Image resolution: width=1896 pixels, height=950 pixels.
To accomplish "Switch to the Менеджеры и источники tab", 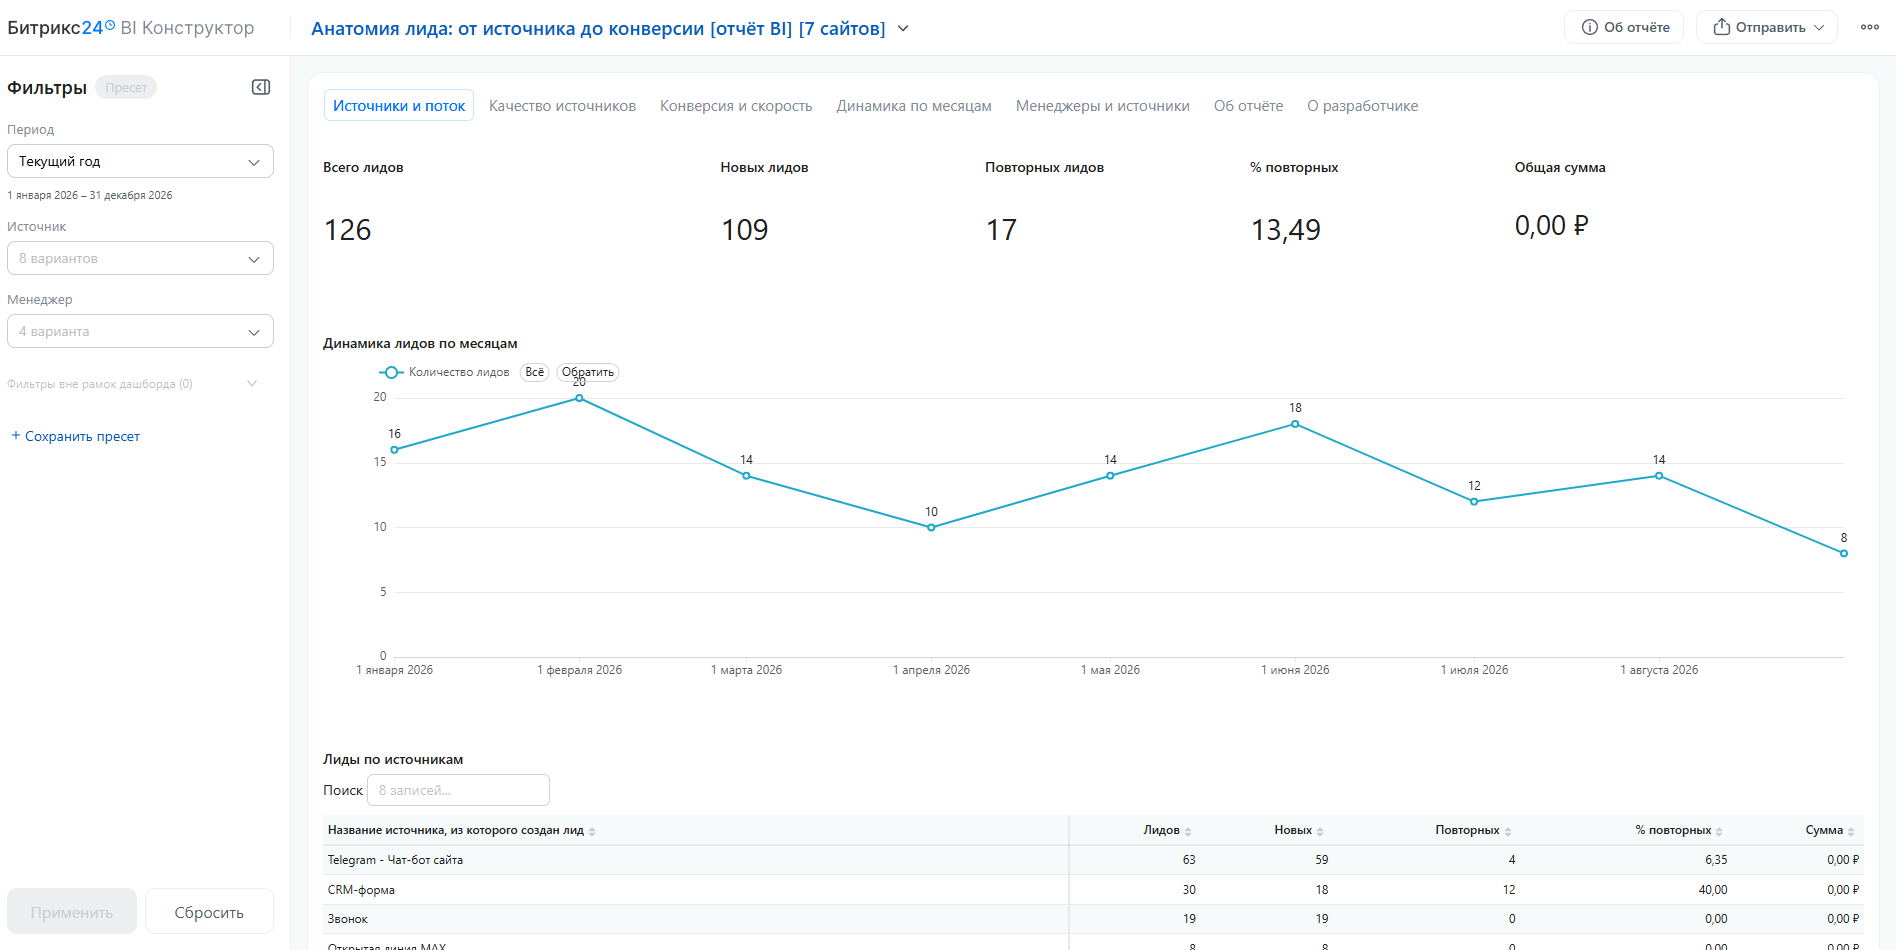I will (x=1102, y=106).
